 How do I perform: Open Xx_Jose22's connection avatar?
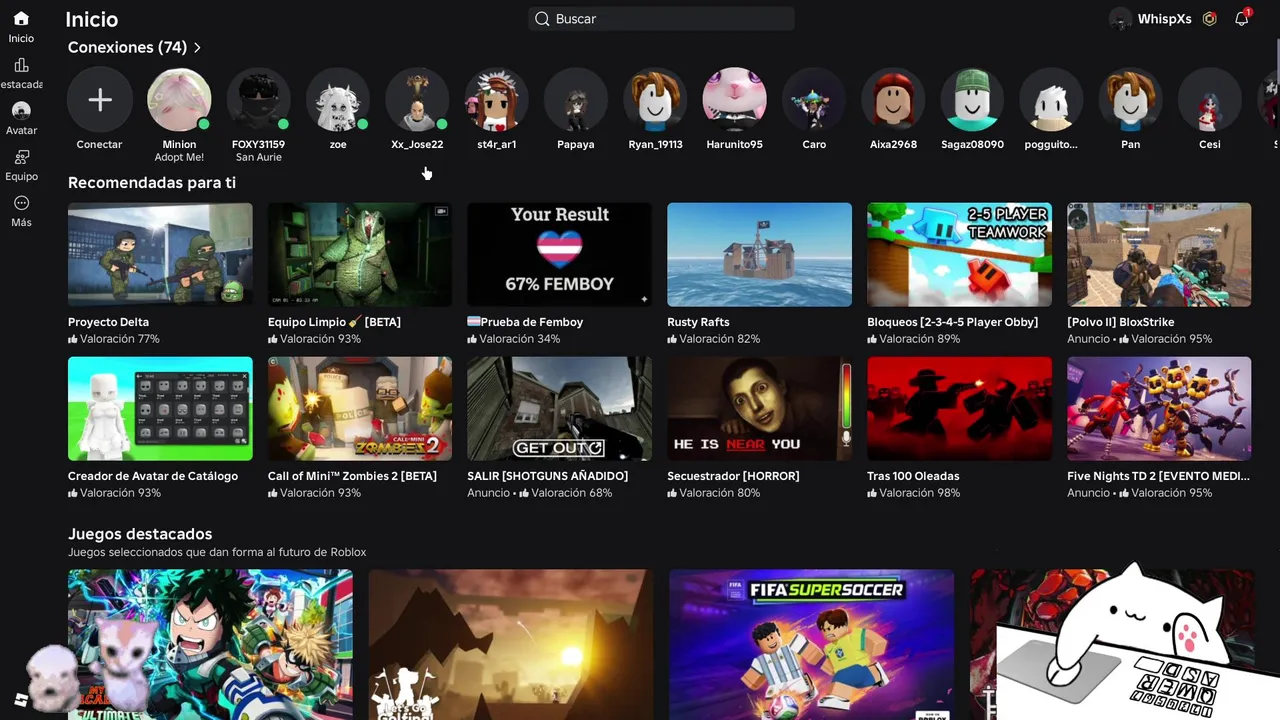[417, 100]
